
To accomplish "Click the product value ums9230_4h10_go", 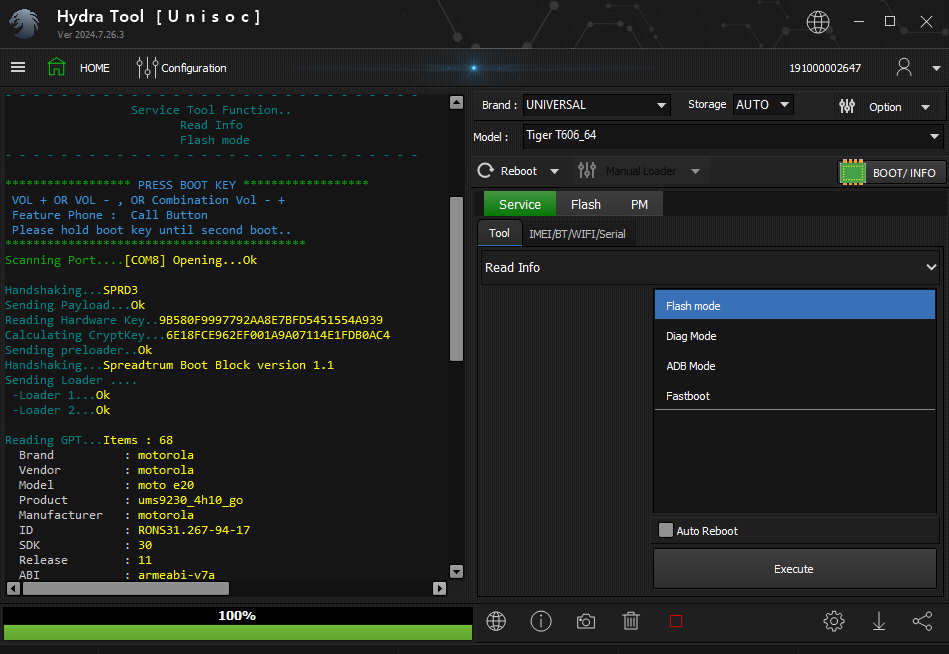I will coord(191,500).
